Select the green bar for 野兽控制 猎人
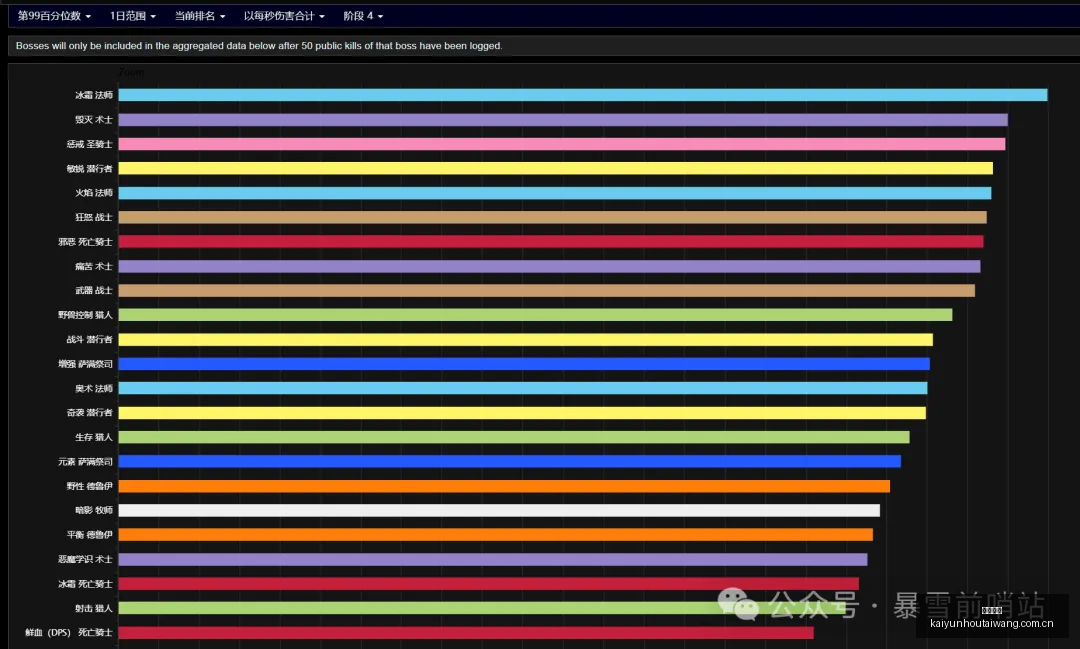 [x=535, y=315]
